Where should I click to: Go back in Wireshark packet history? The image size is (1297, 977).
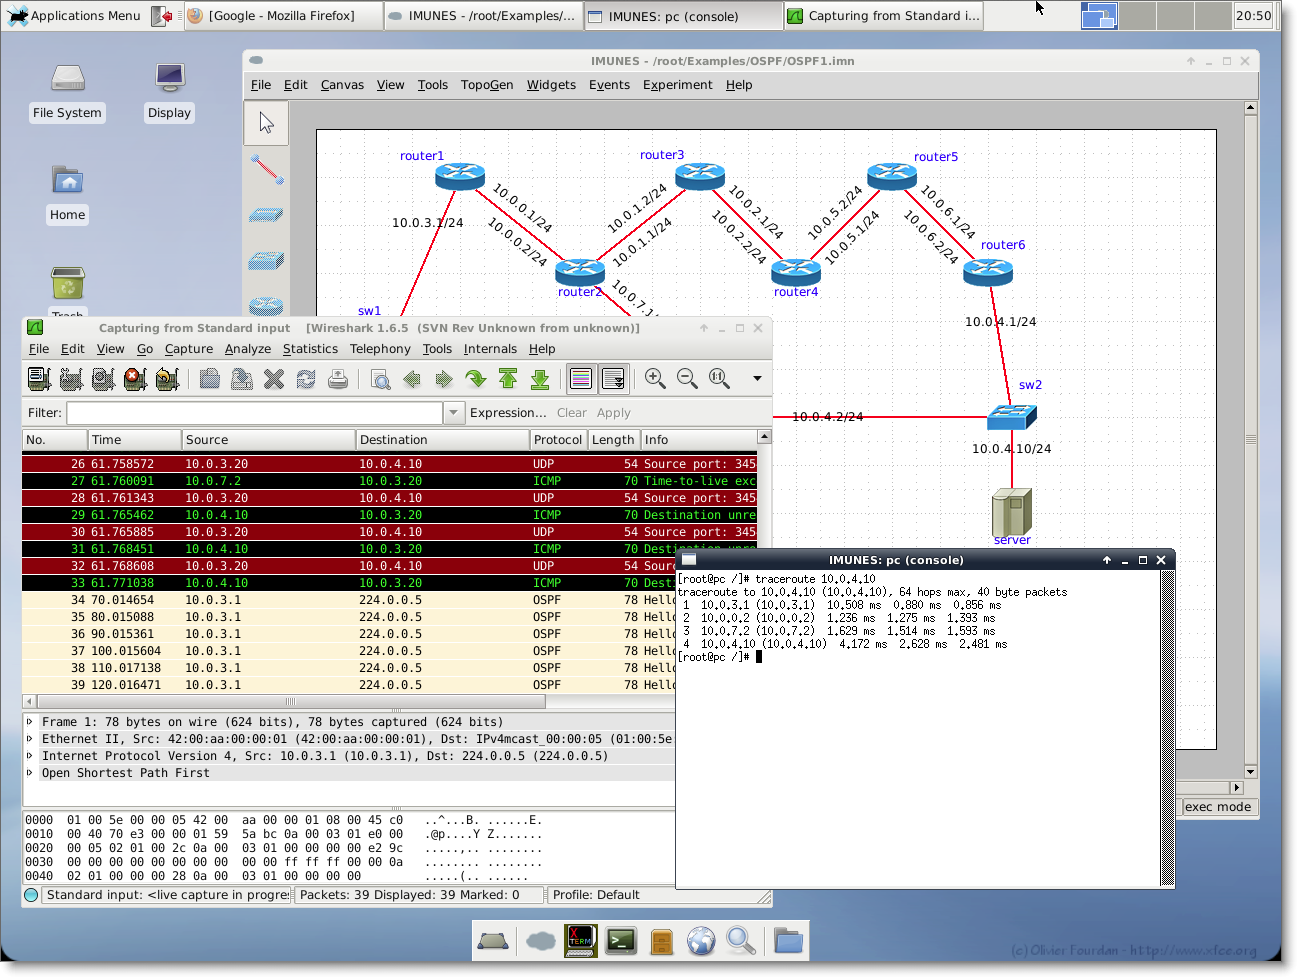412,379
